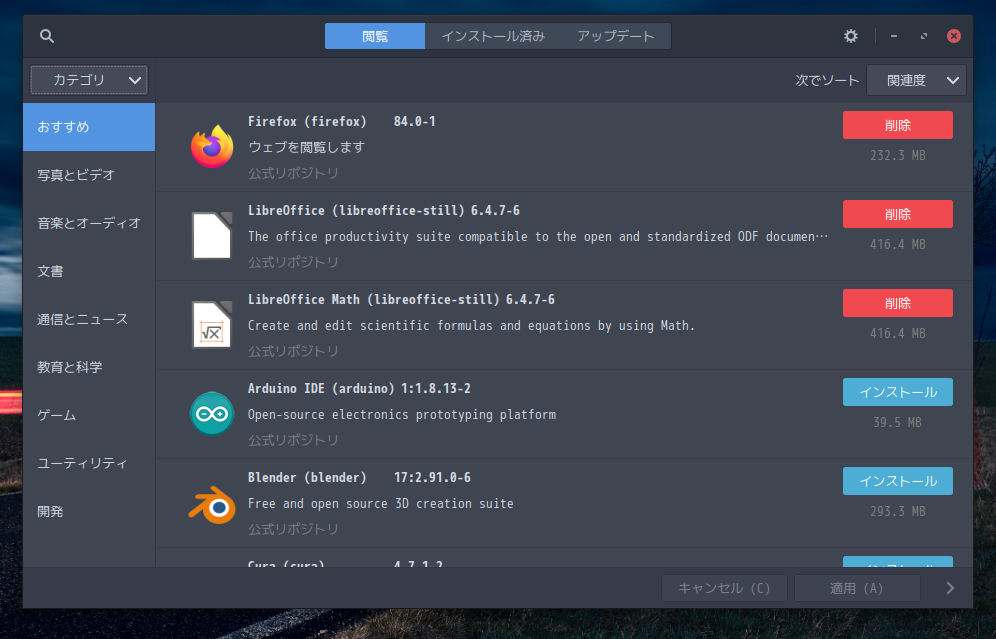Select the ゲーム category
Image resolution: width=996 pixels, height=639 pixels.
(89, 415)
